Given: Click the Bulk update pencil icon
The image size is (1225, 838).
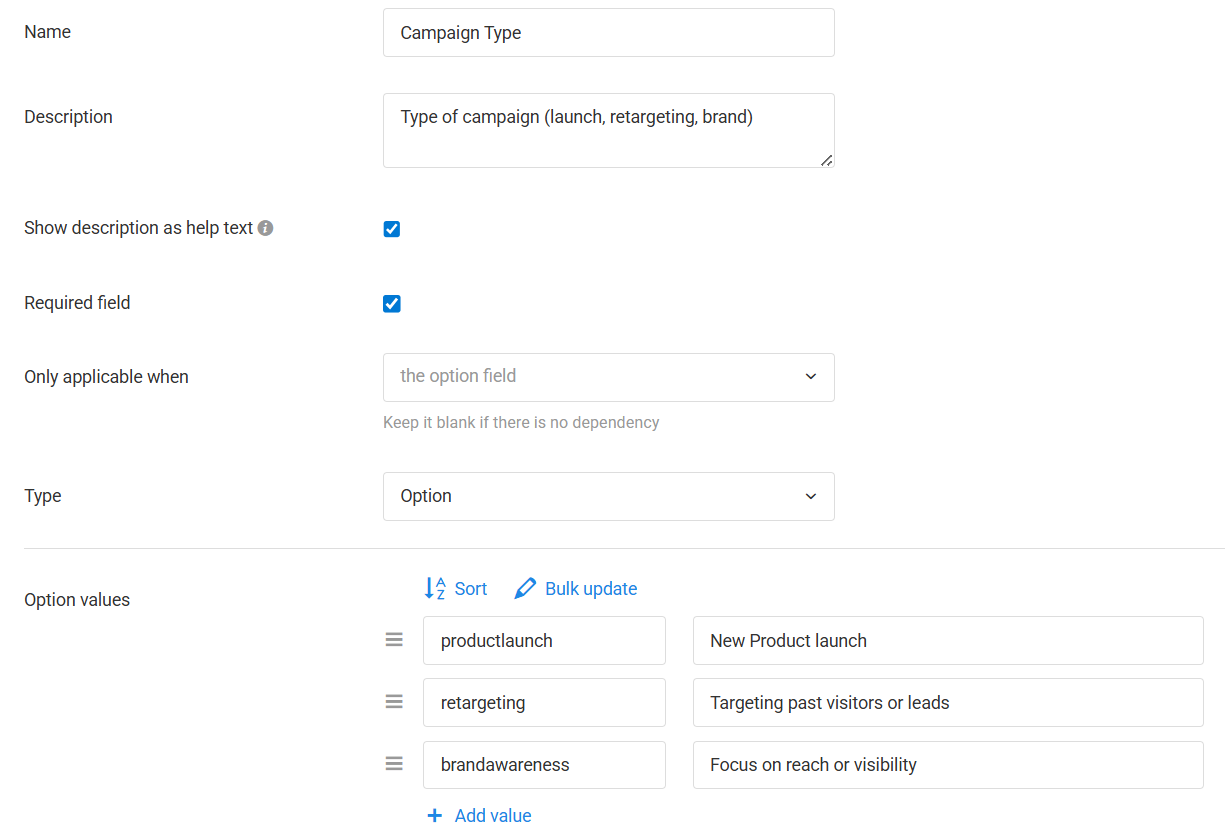Looking at the screenshot, I should point(525,589).
